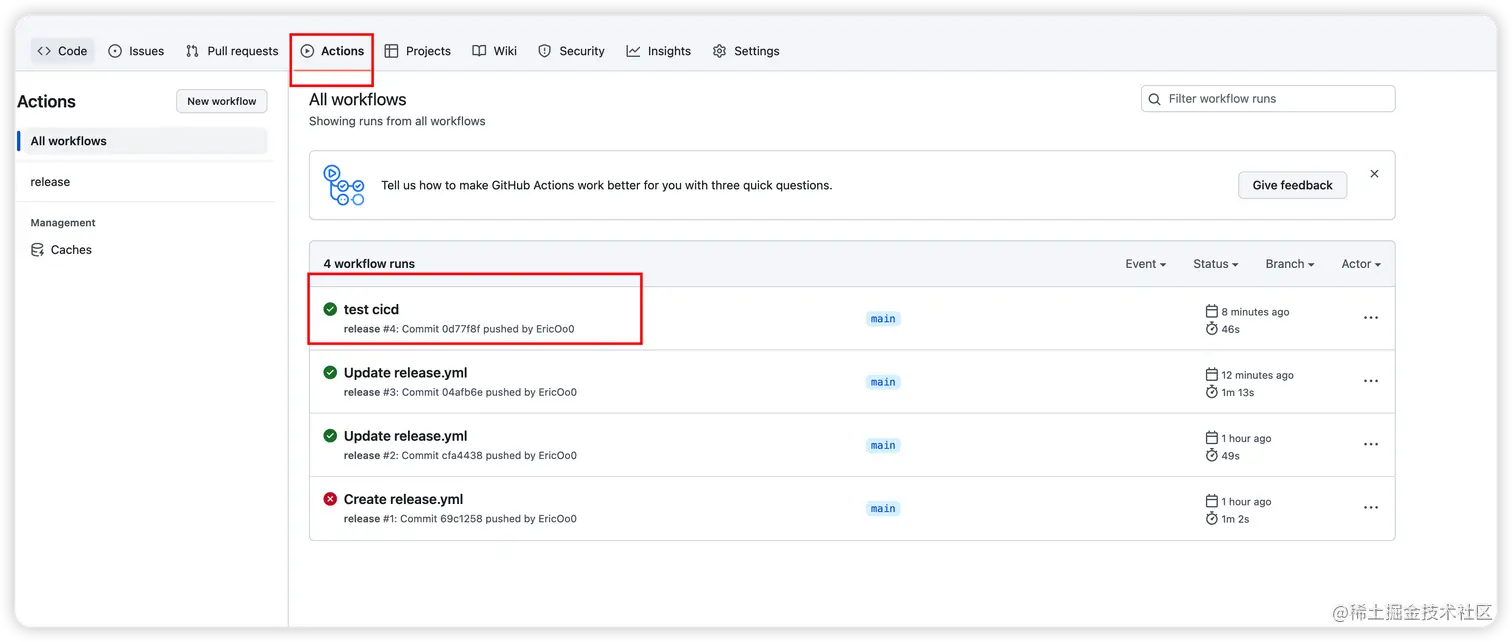This screenshot has width=1512, height=642.
Task: Open more options for release #3 run
Action: [1371, 381]
